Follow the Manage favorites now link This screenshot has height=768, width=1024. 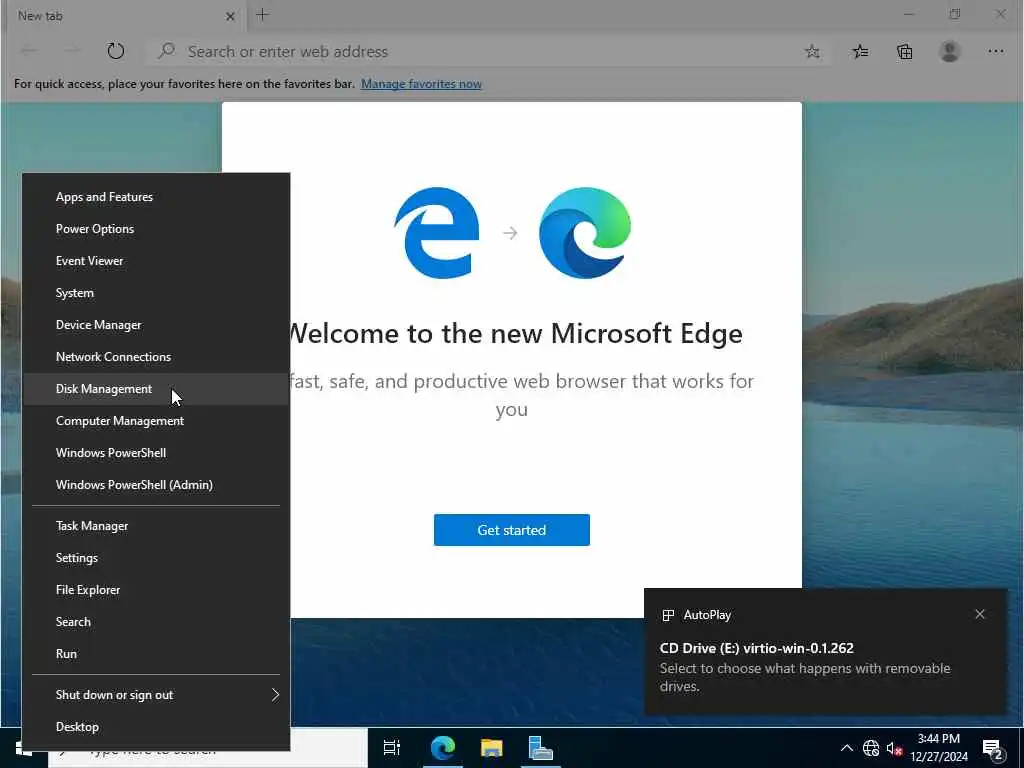(x=421, y=84)
